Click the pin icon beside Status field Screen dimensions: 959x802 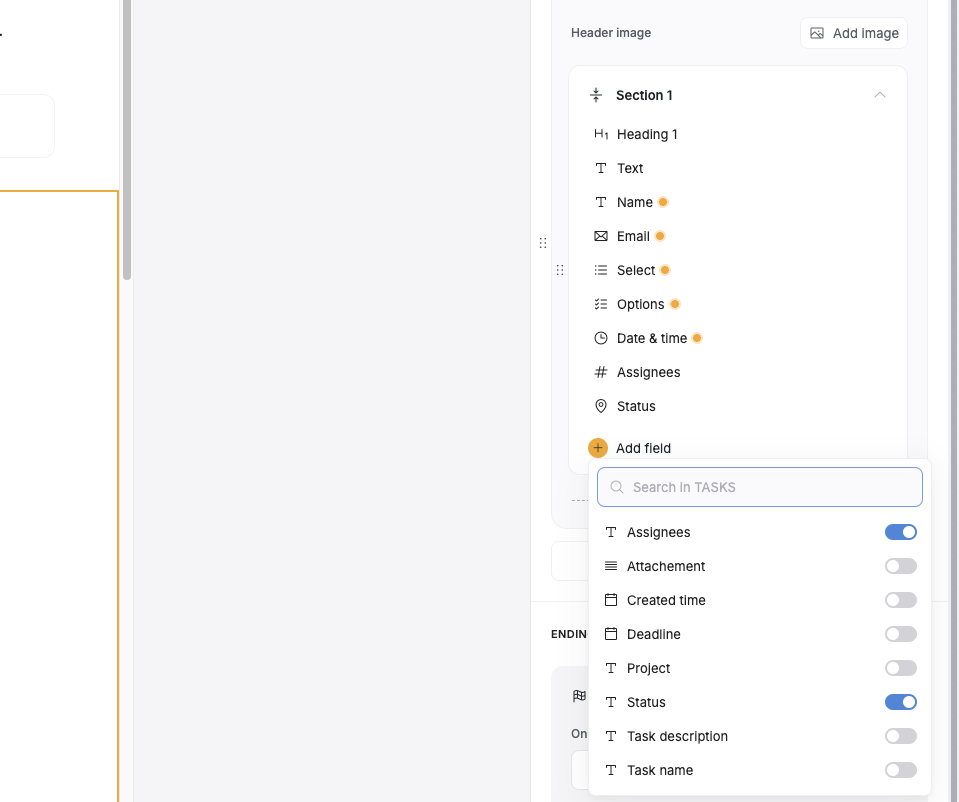[601, 406]
